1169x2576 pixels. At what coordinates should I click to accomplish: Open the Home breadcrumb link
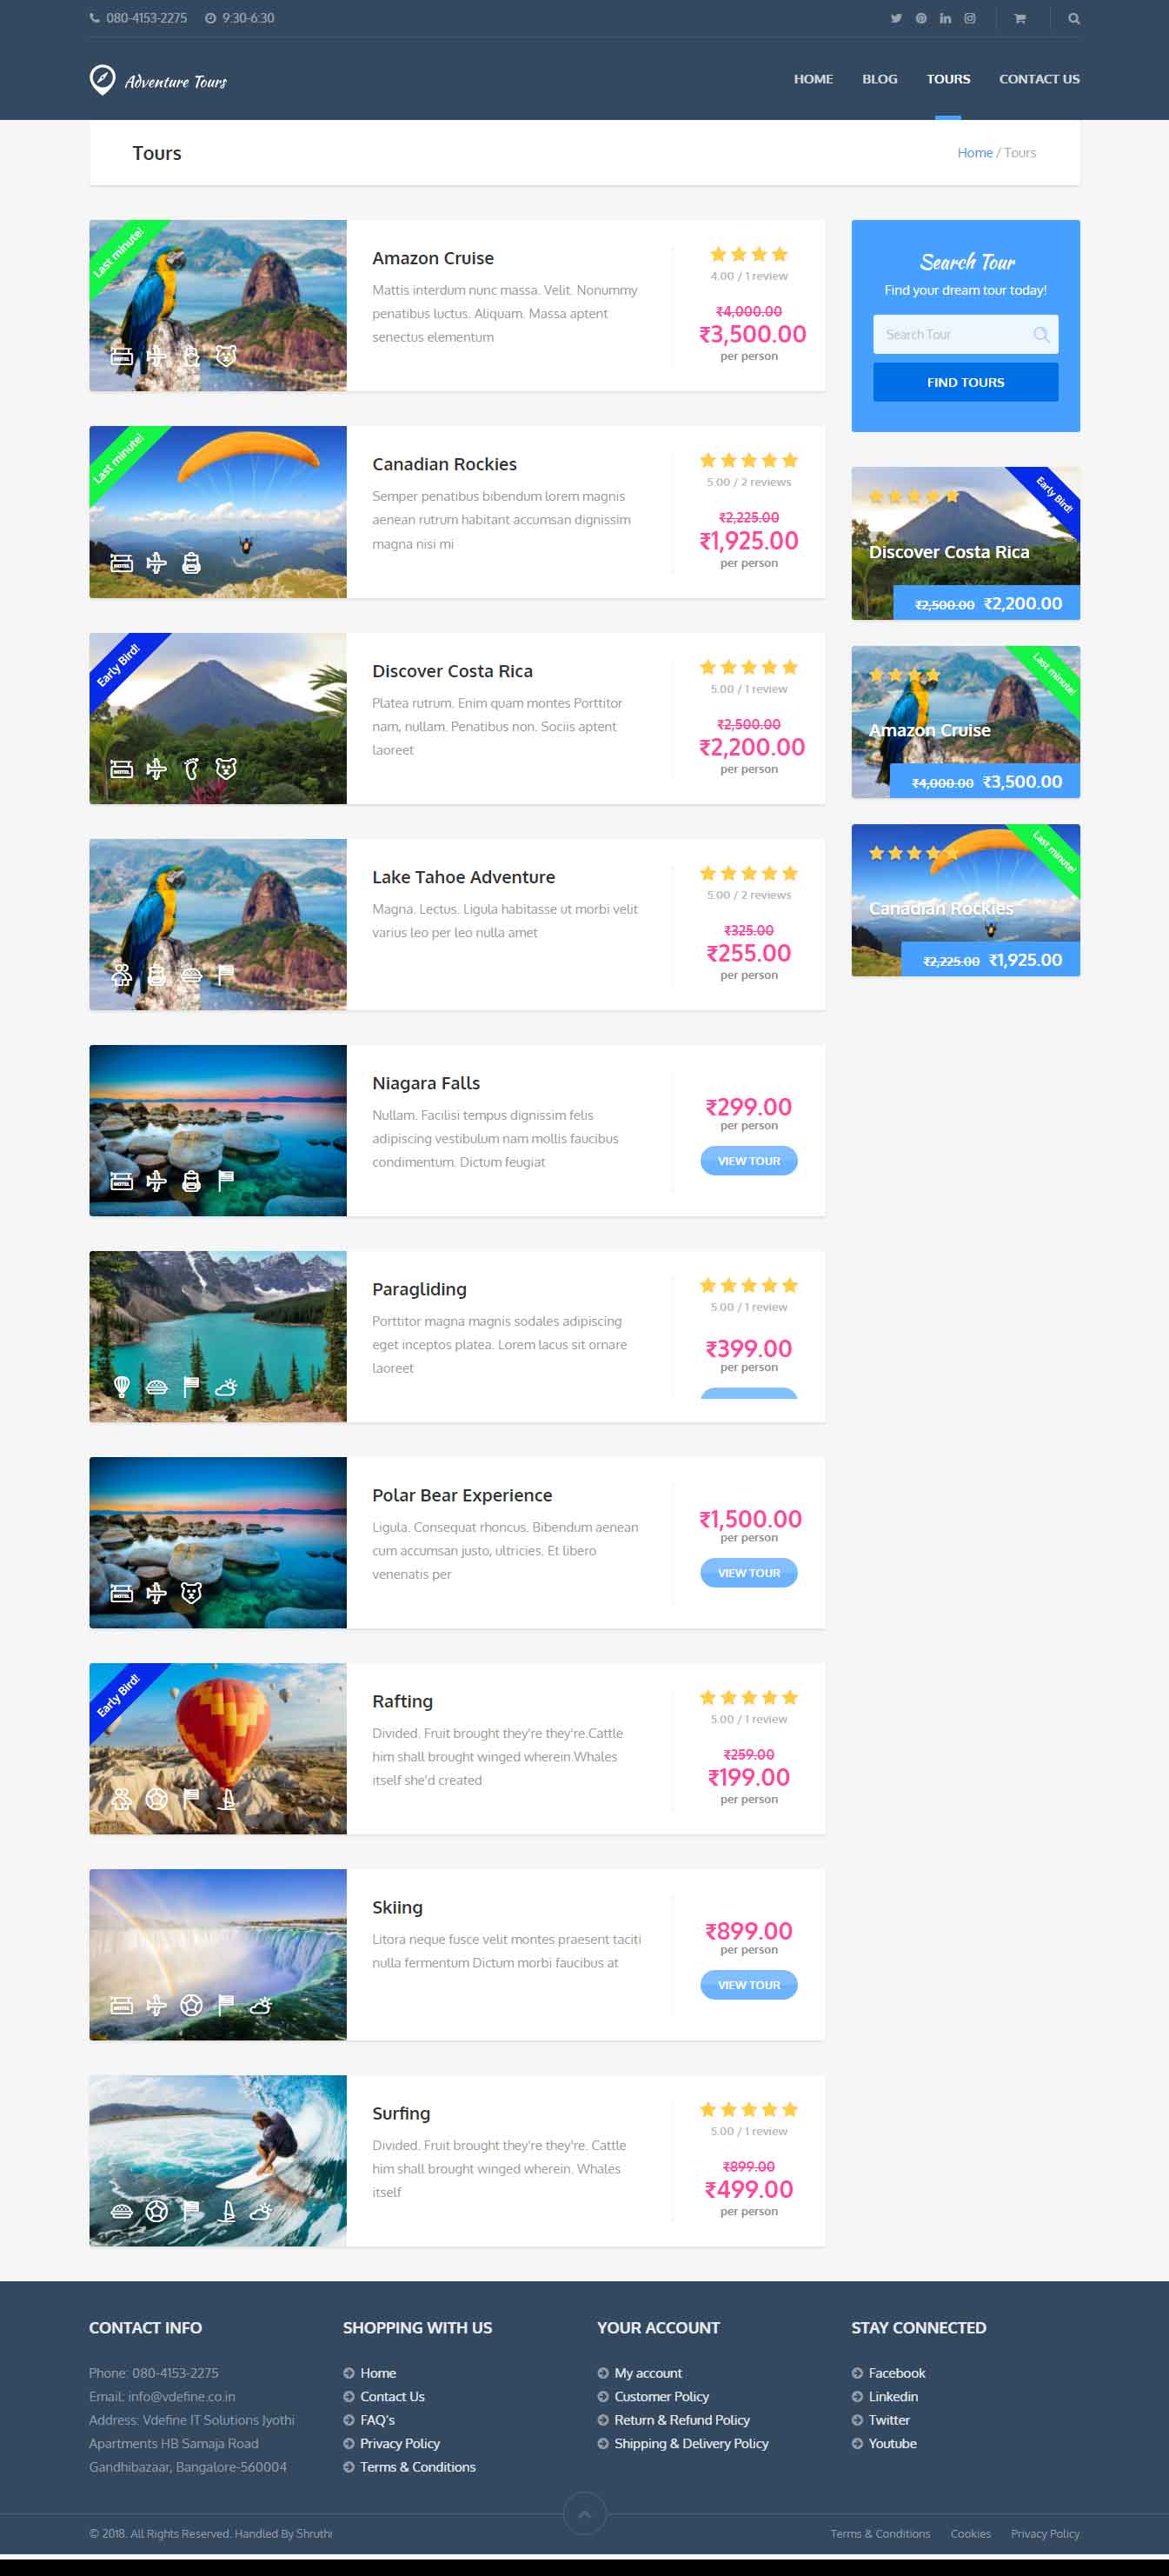click(x=975, y=153)
